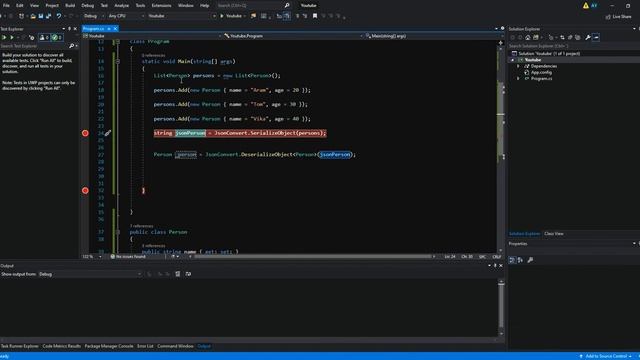The height and width of the screenshot is (360, 640).
Task: Click the Open File folder icon
Action: pos(33,16)
